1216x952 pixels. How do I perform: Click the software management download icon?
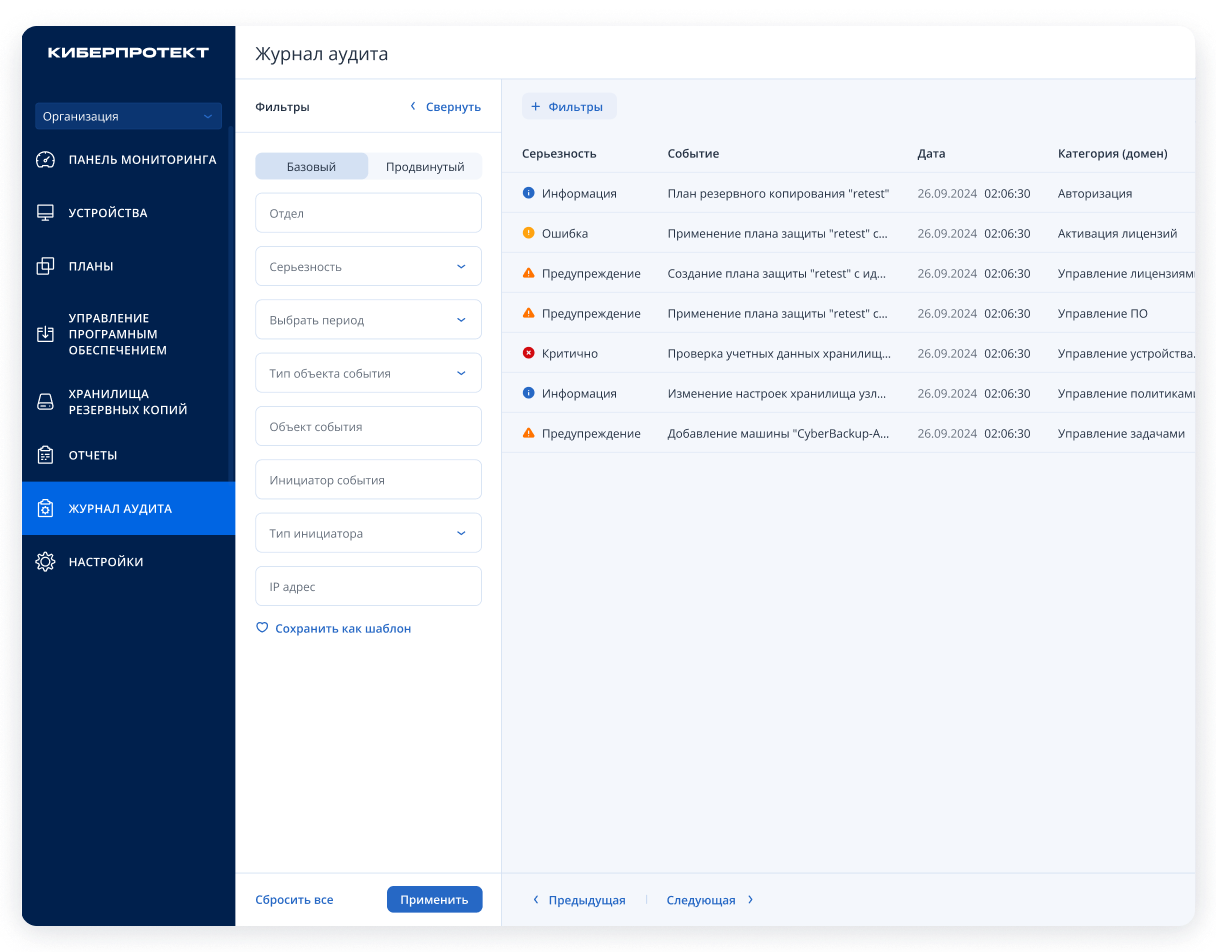45,334
